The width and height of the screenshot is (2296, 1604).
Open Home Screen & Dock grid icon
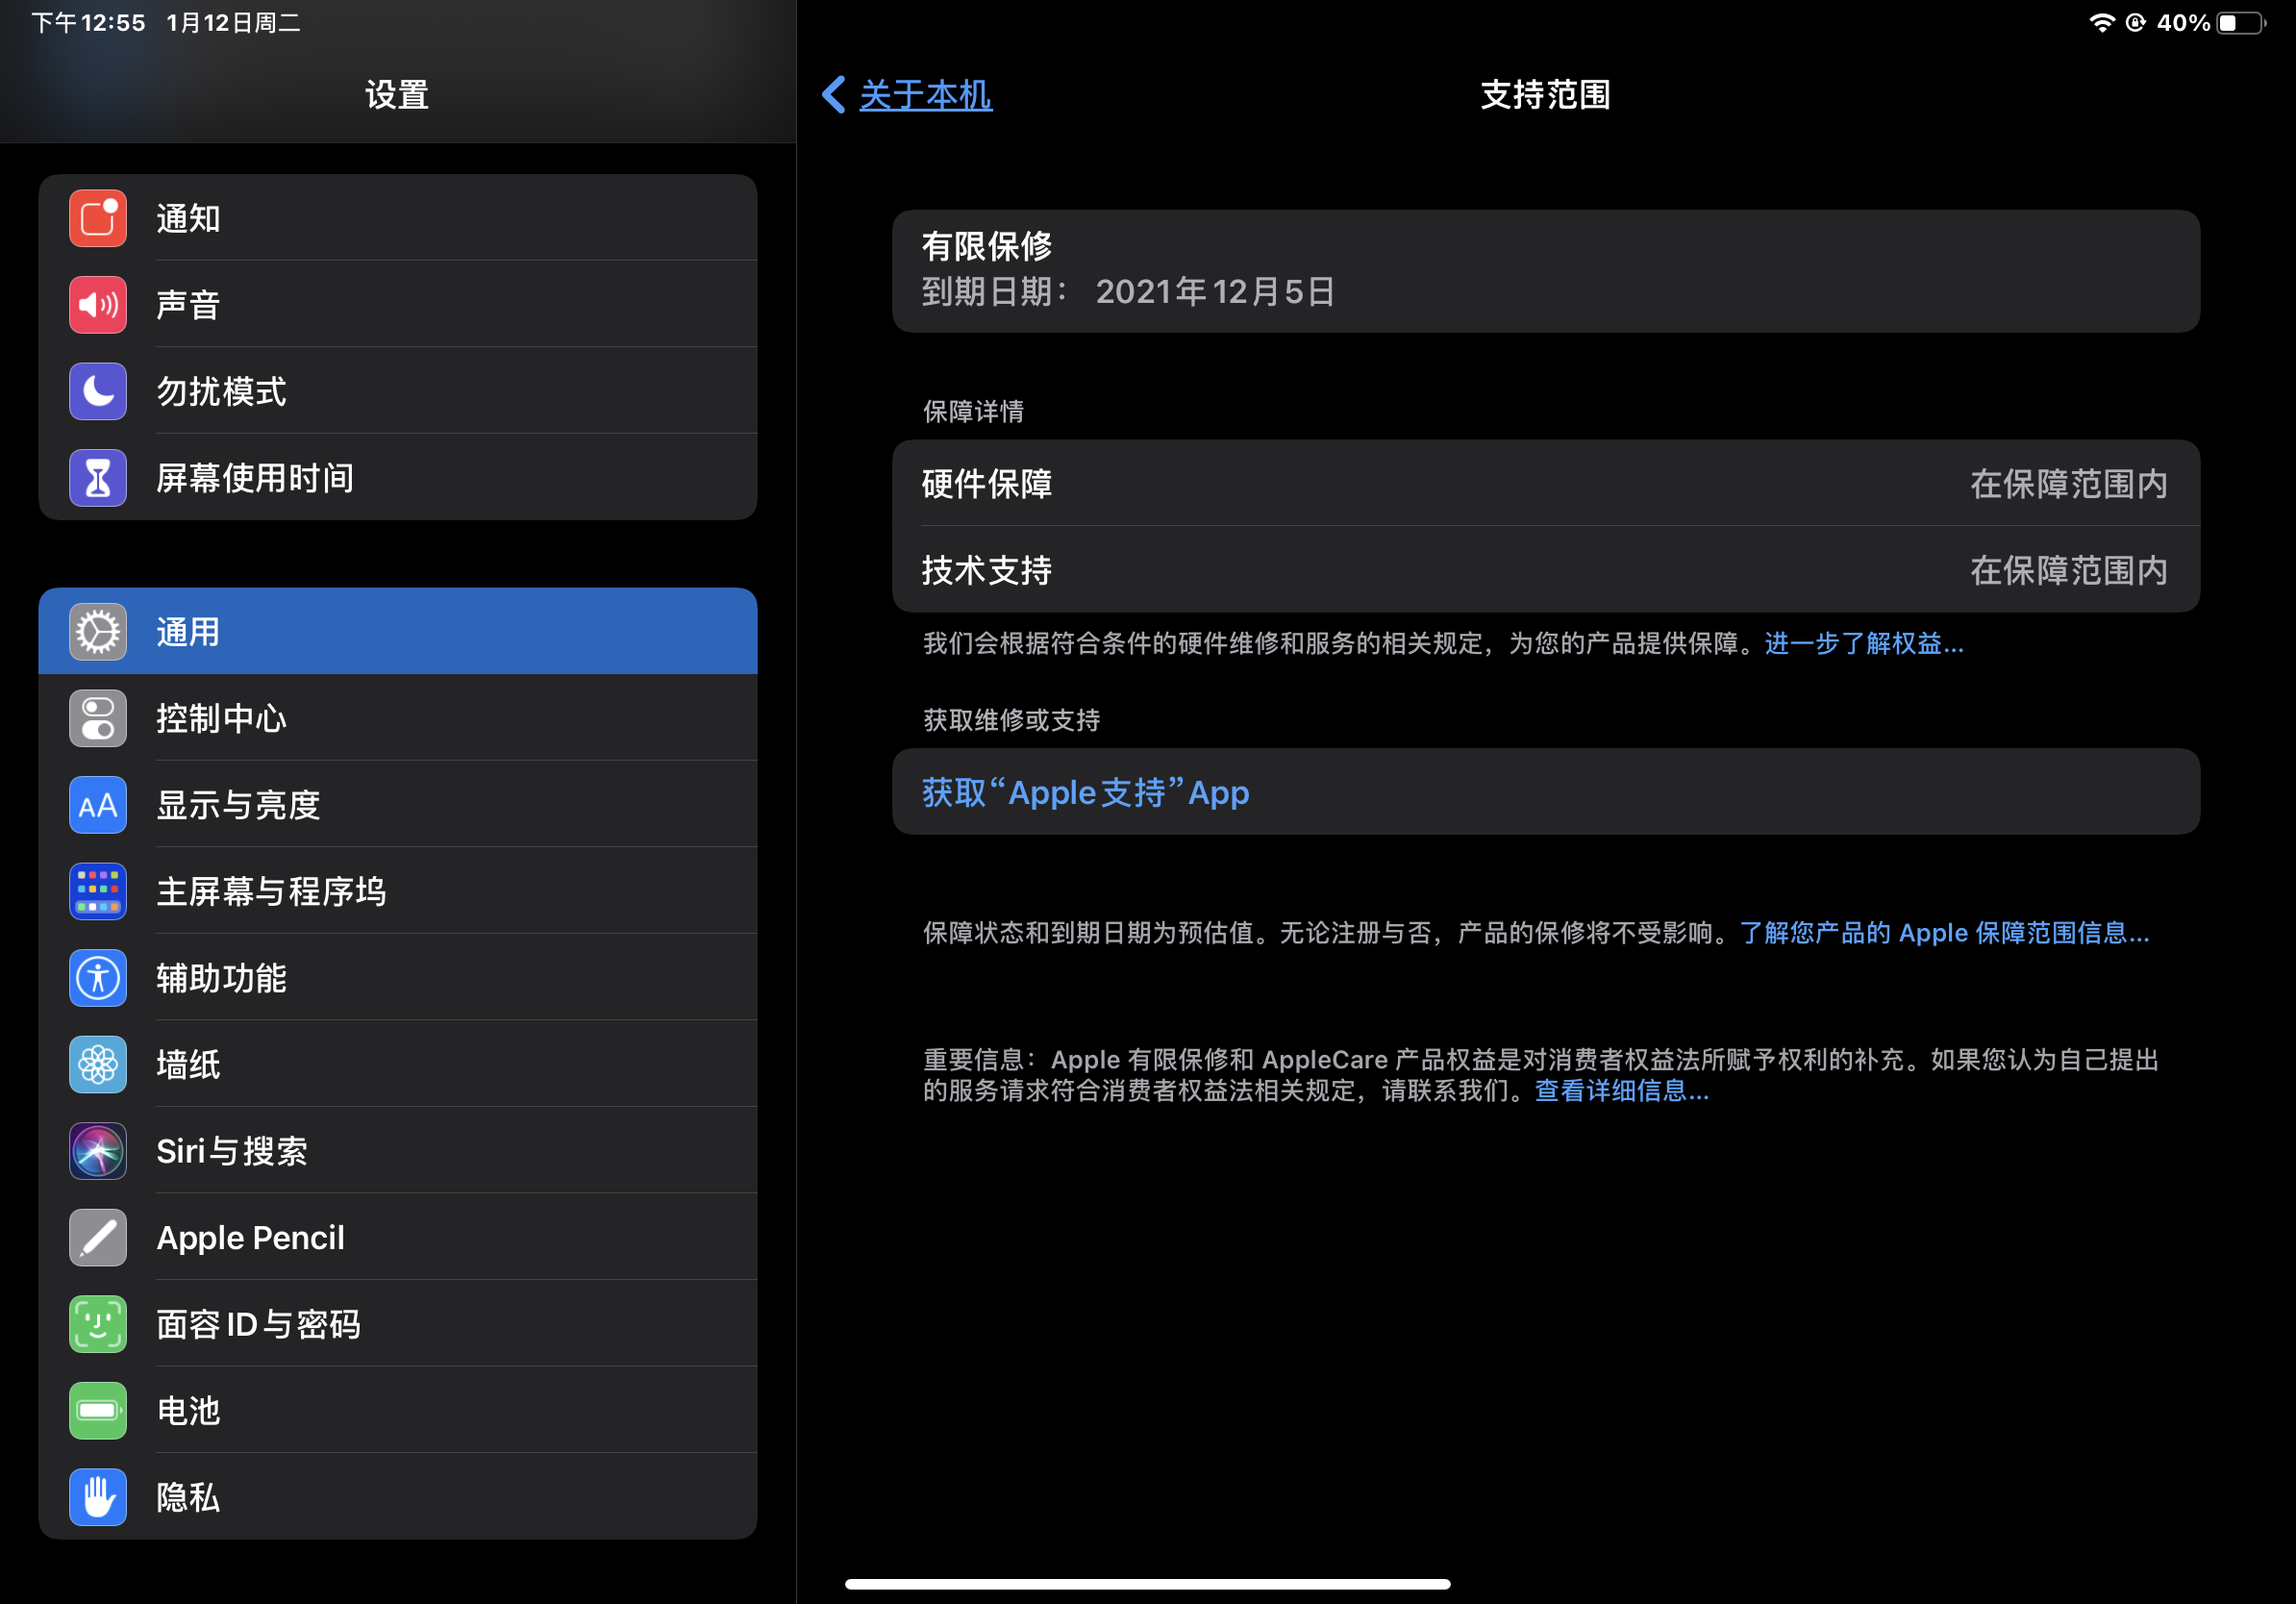97,891
